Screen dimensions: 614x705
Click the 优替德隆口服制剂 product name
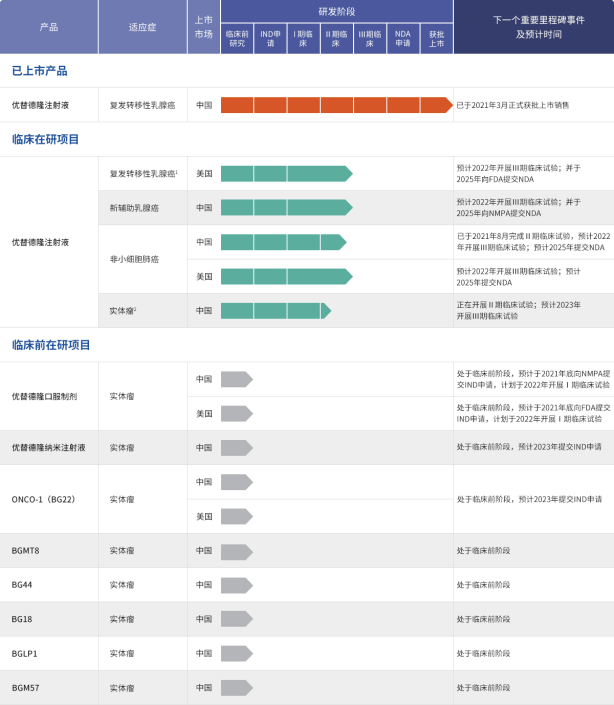pos(44,396)
